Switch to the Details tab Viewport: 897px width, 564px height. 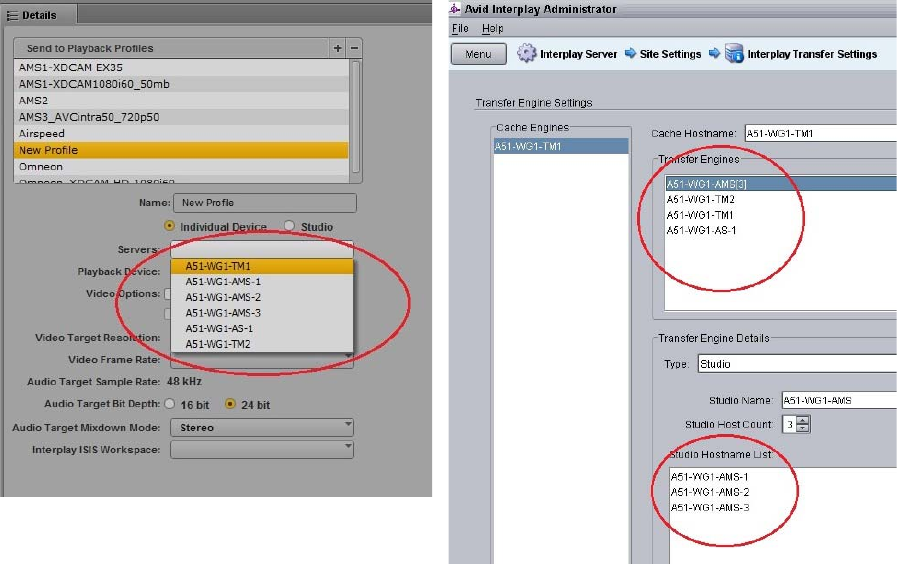point(38,15)
